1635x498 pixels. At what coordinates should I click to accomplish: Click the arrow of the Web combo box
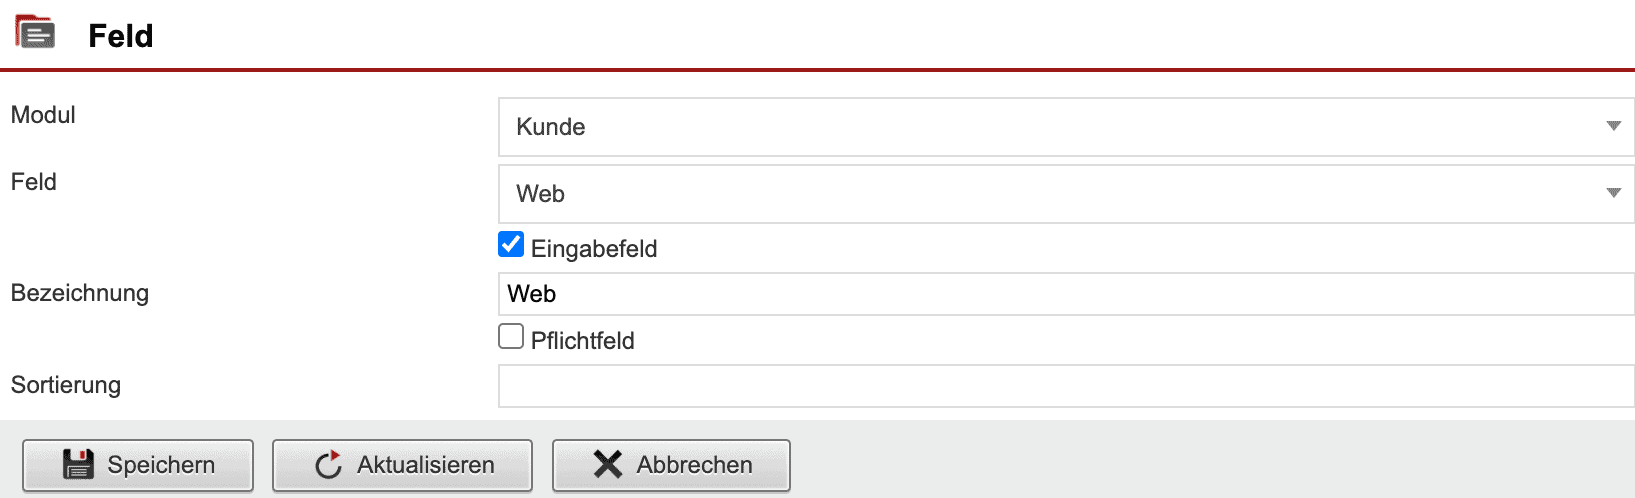point(1613,193)
